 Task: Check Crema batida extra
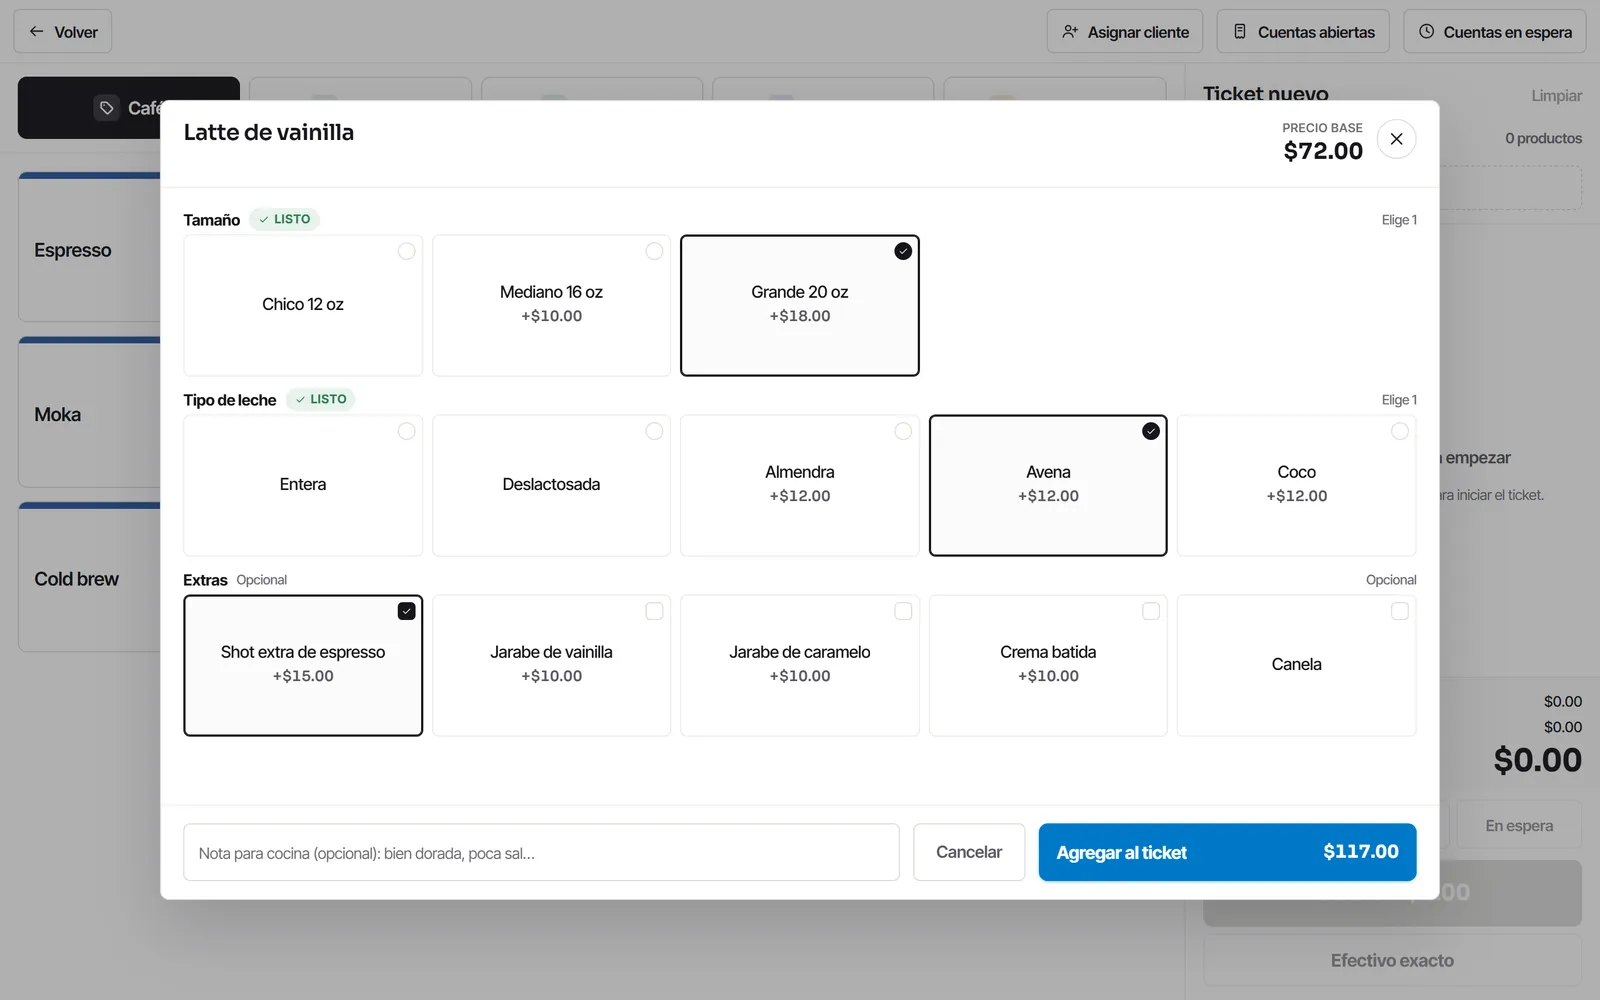click(x=1048, y=666)
